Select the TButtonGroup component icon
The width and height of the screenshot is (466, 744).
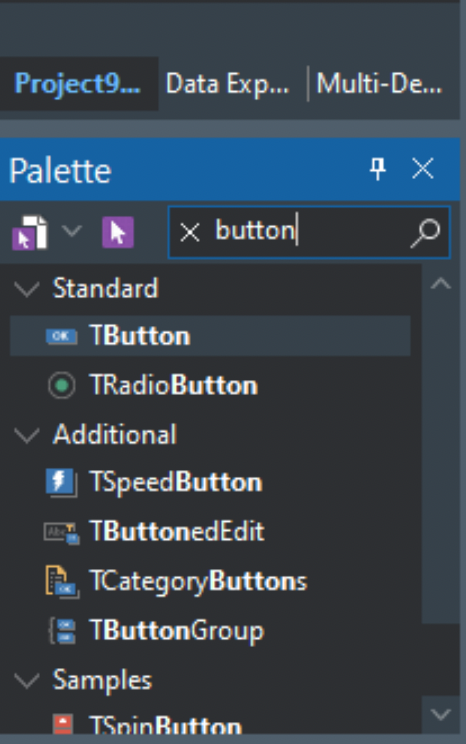point(63,631)
